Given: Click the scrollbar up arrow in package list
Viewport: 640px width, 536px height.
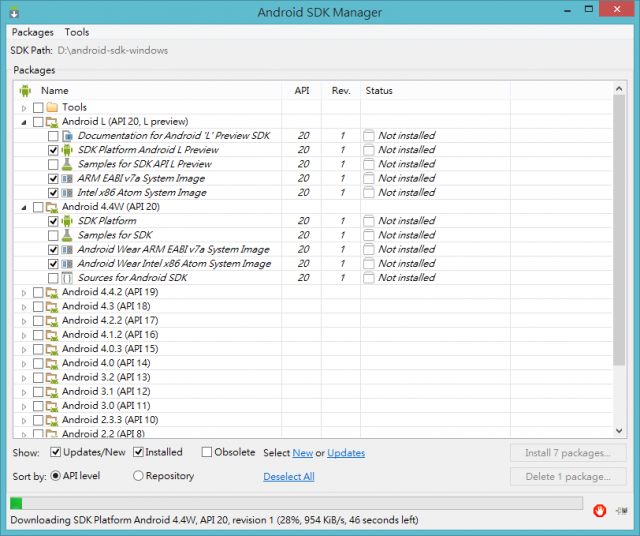Looking at the screenshot, I should 619,89.
